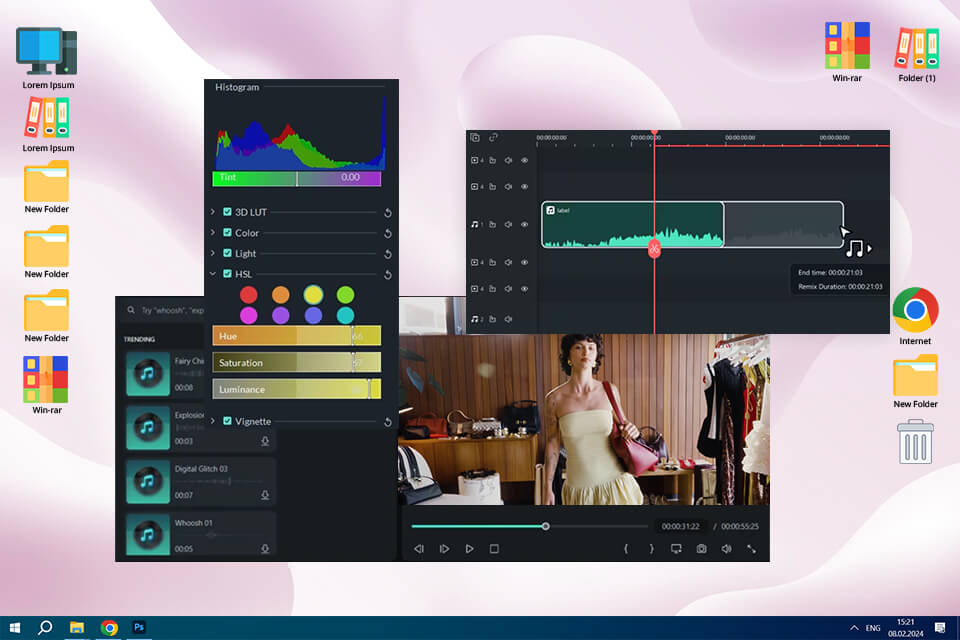Open the Windows Start menu
This screenshot has width=960, height=640.
pos(15,628)
